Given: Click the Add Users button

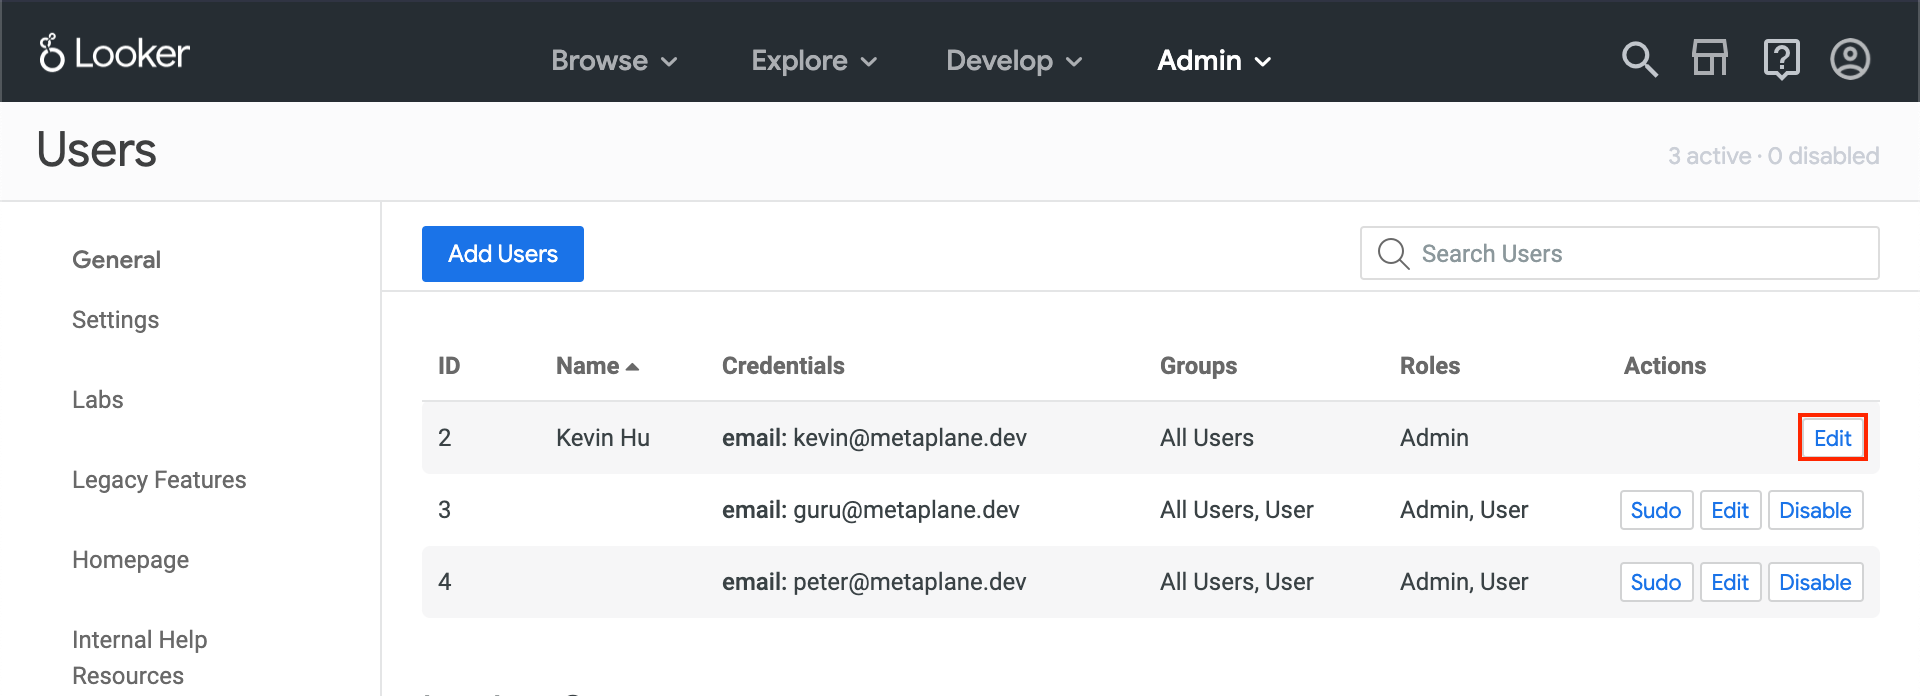Looking at the screenshot, I should pyautogui.click(x=503, y=254).
